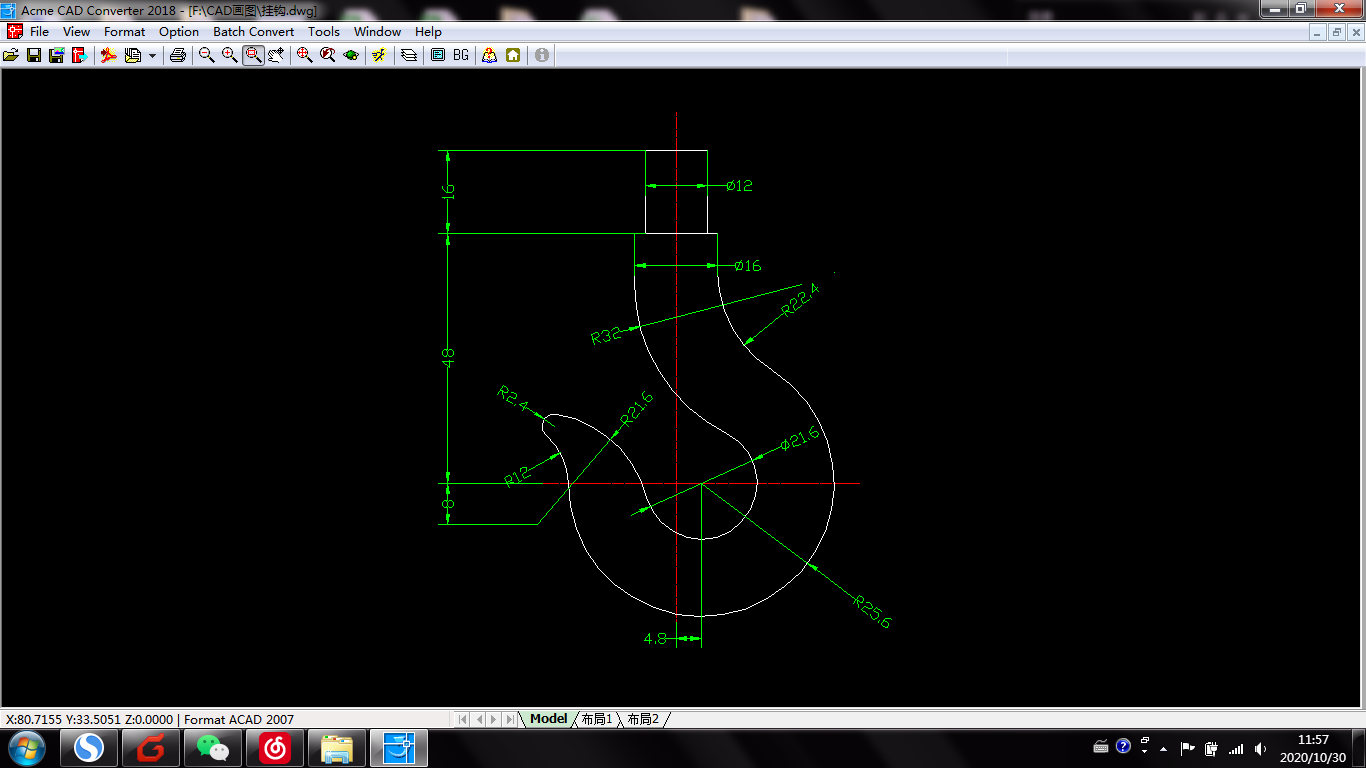Select the Model tab
Screen dimensions: 1366x768
click(548, 718)
